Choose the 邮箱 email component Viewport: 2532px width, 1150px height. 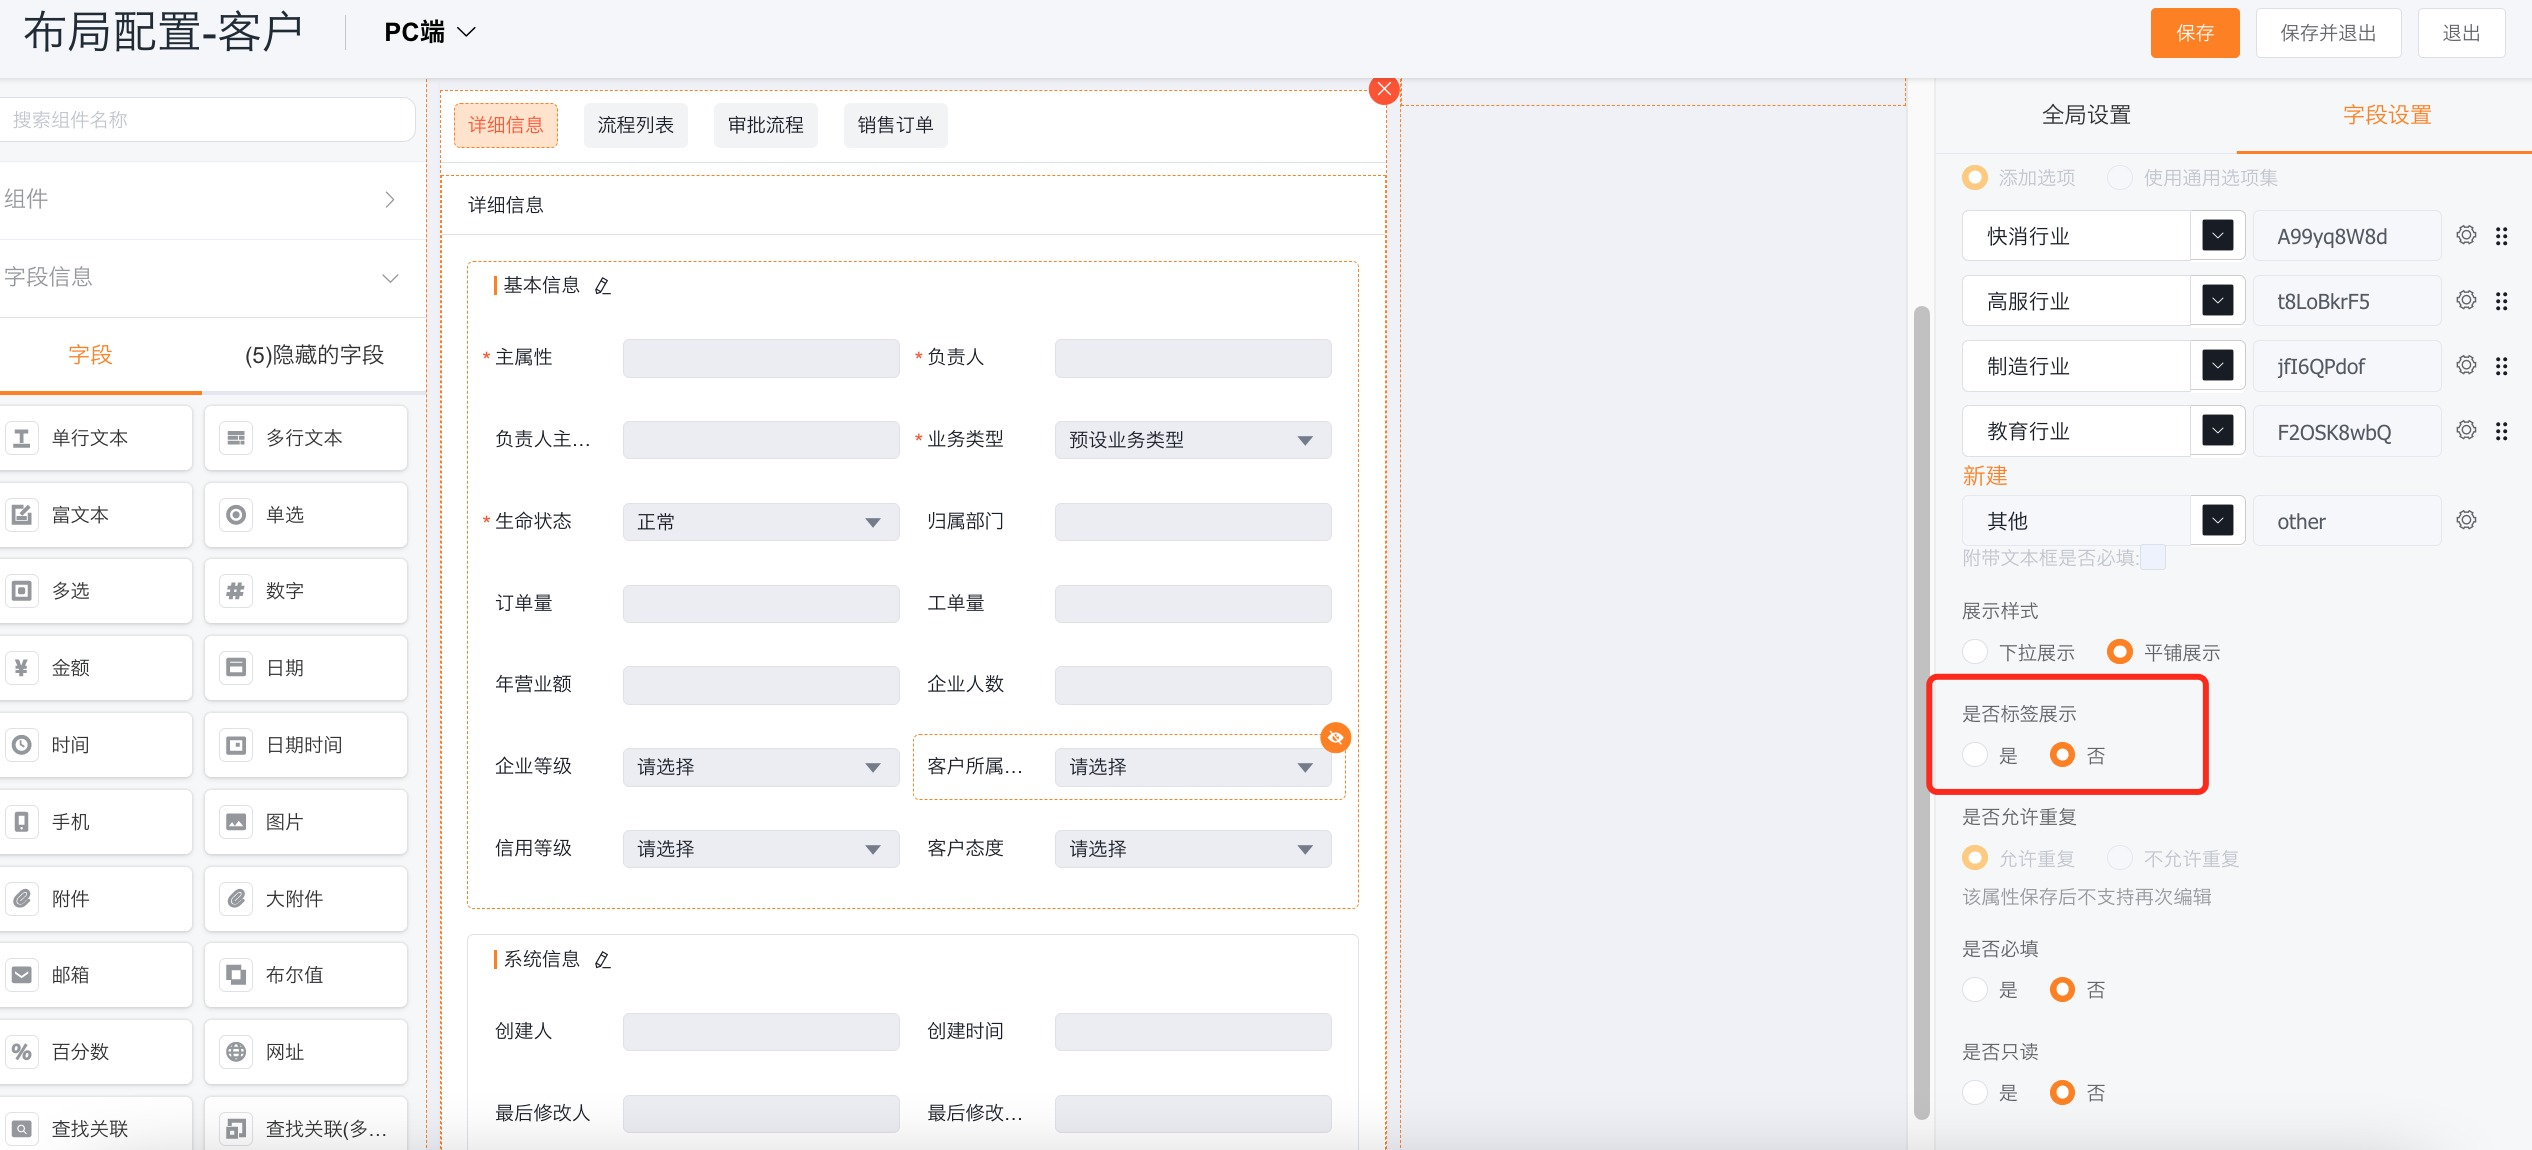pyautogui.click(x=94, y=975)
